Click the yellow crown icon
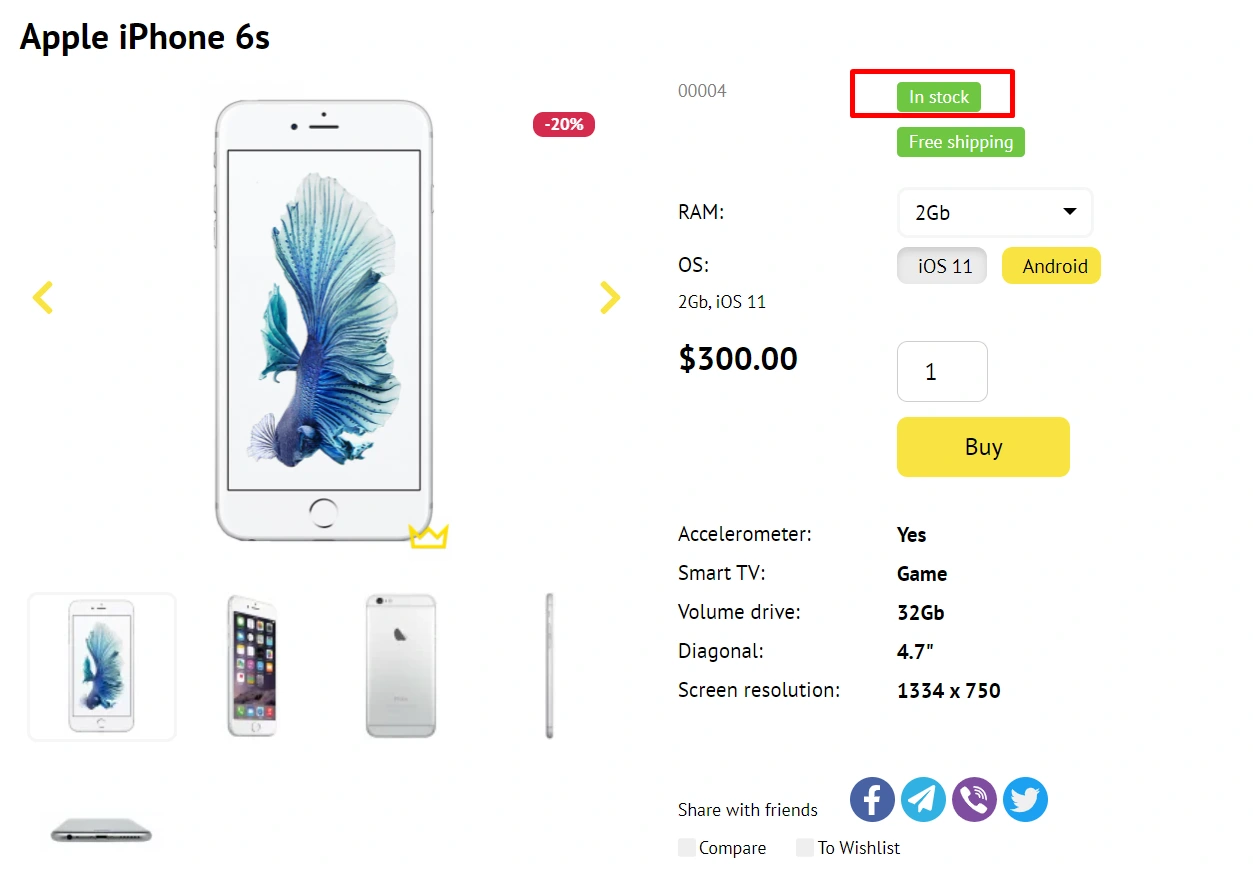1253x869 pixels. [x=428, y=536]
